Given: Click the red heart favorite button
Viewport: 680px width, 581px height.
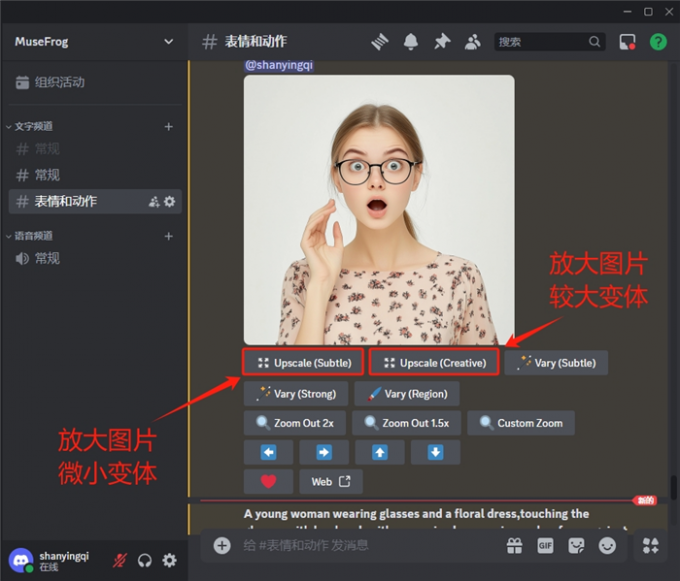Looking at the screenshot, I should click(x=268, y=482).
